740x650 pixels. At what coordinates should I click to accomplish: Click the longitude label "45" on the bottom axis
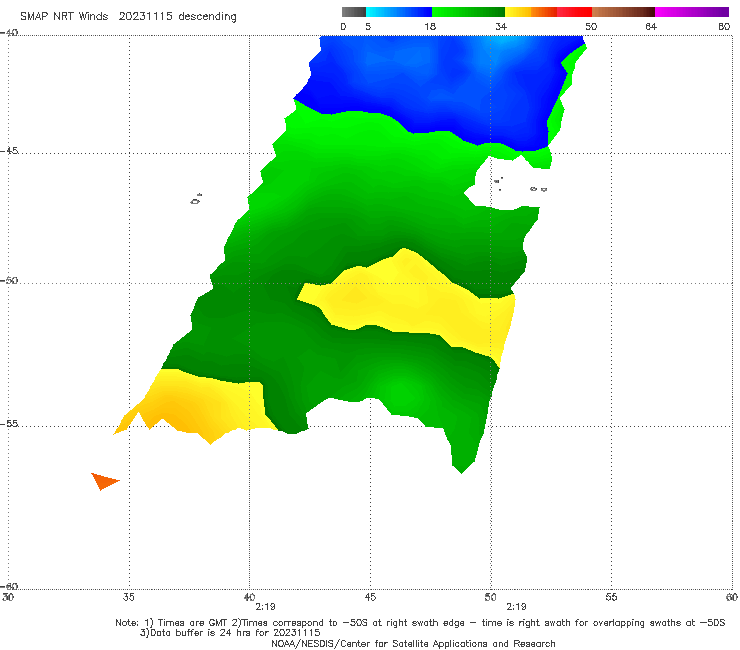(x=370, y=597)
